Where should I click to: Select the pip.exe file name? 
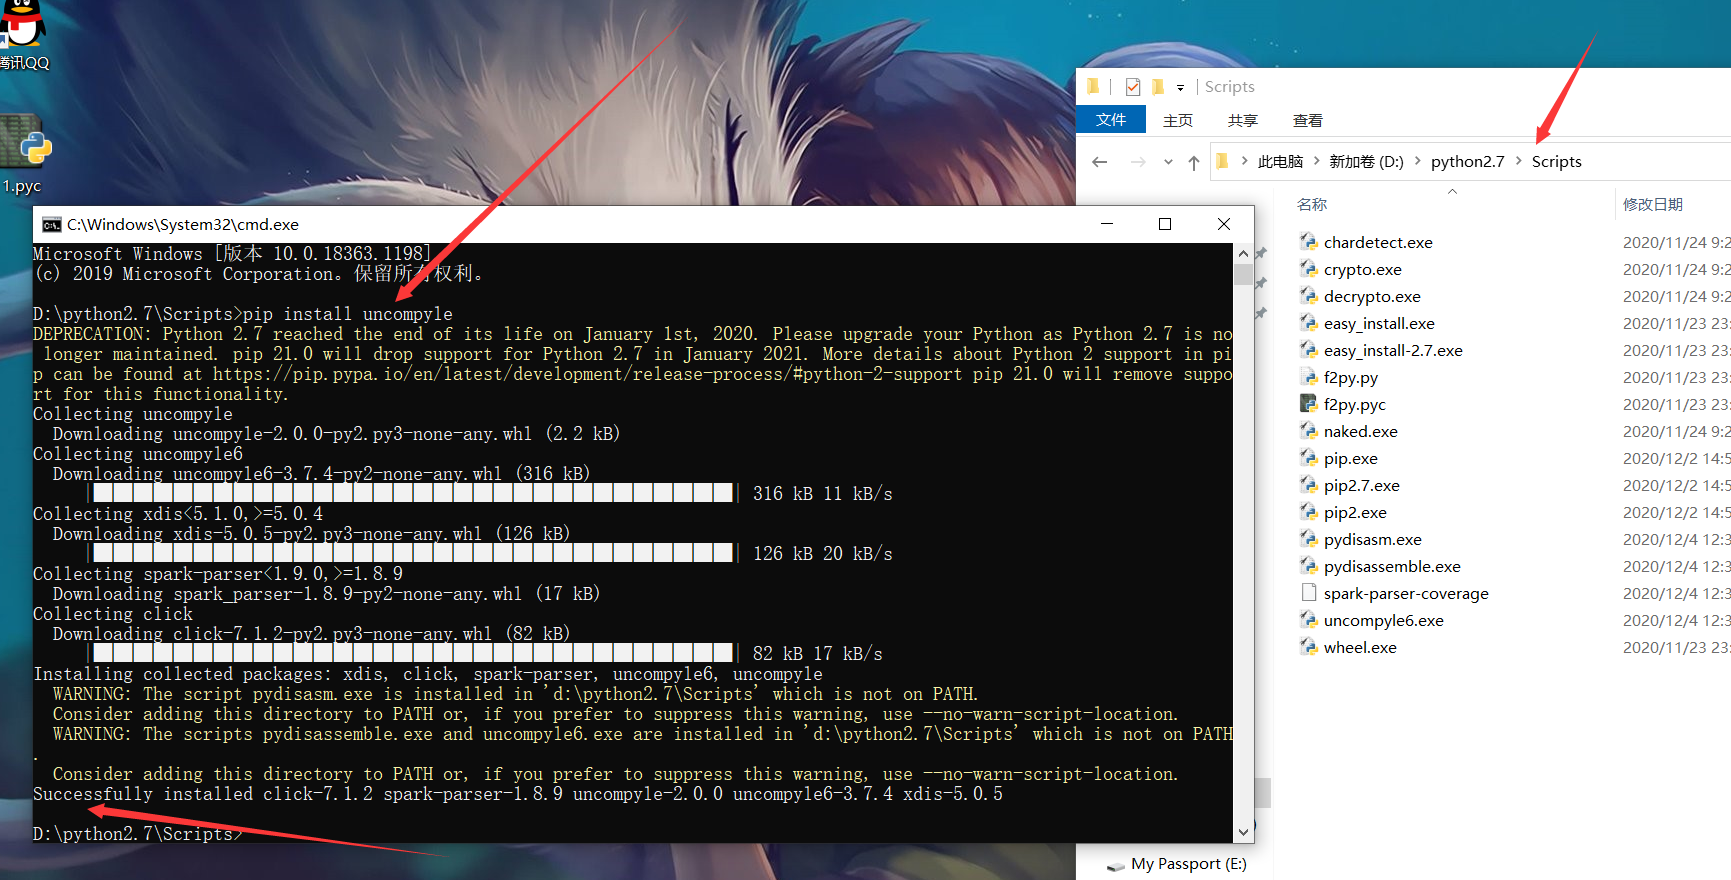click(x=1350, y=458)
